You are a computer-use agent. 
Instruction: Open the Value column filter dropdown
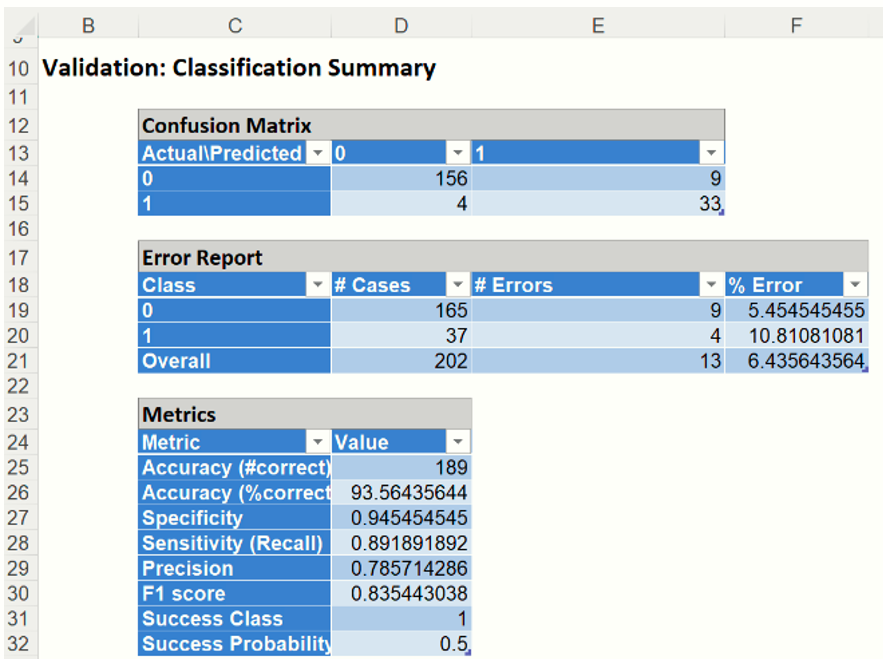tap(458, 442)
